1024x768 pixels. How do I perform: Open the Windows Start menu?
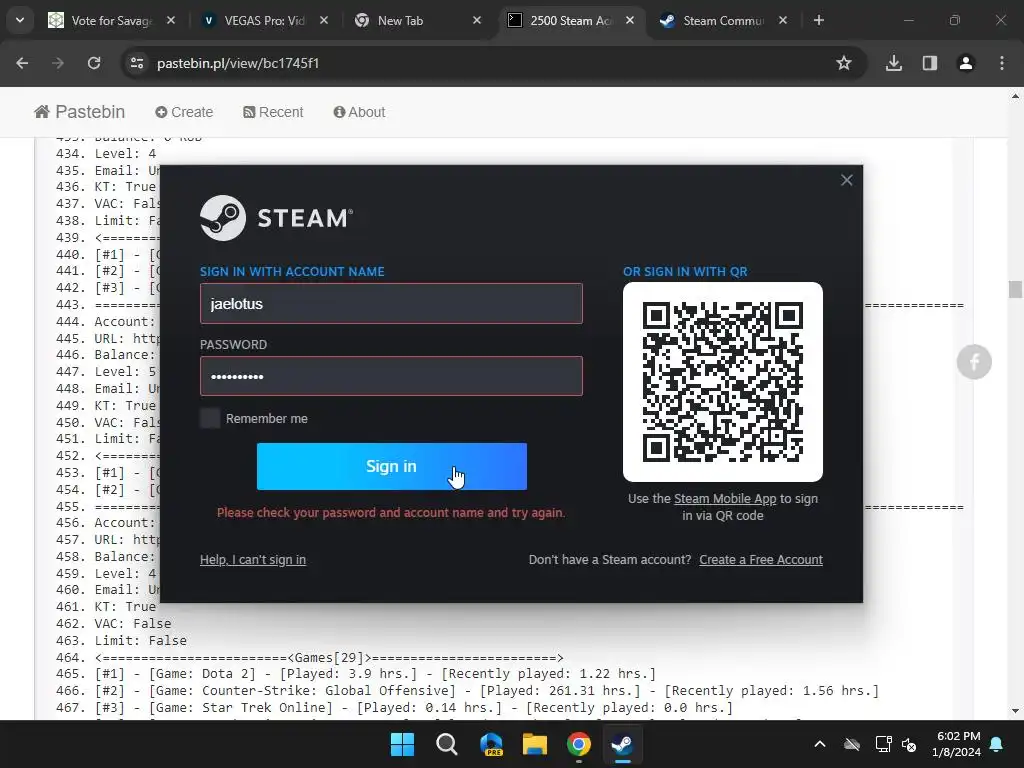click(x=402, y=744)
